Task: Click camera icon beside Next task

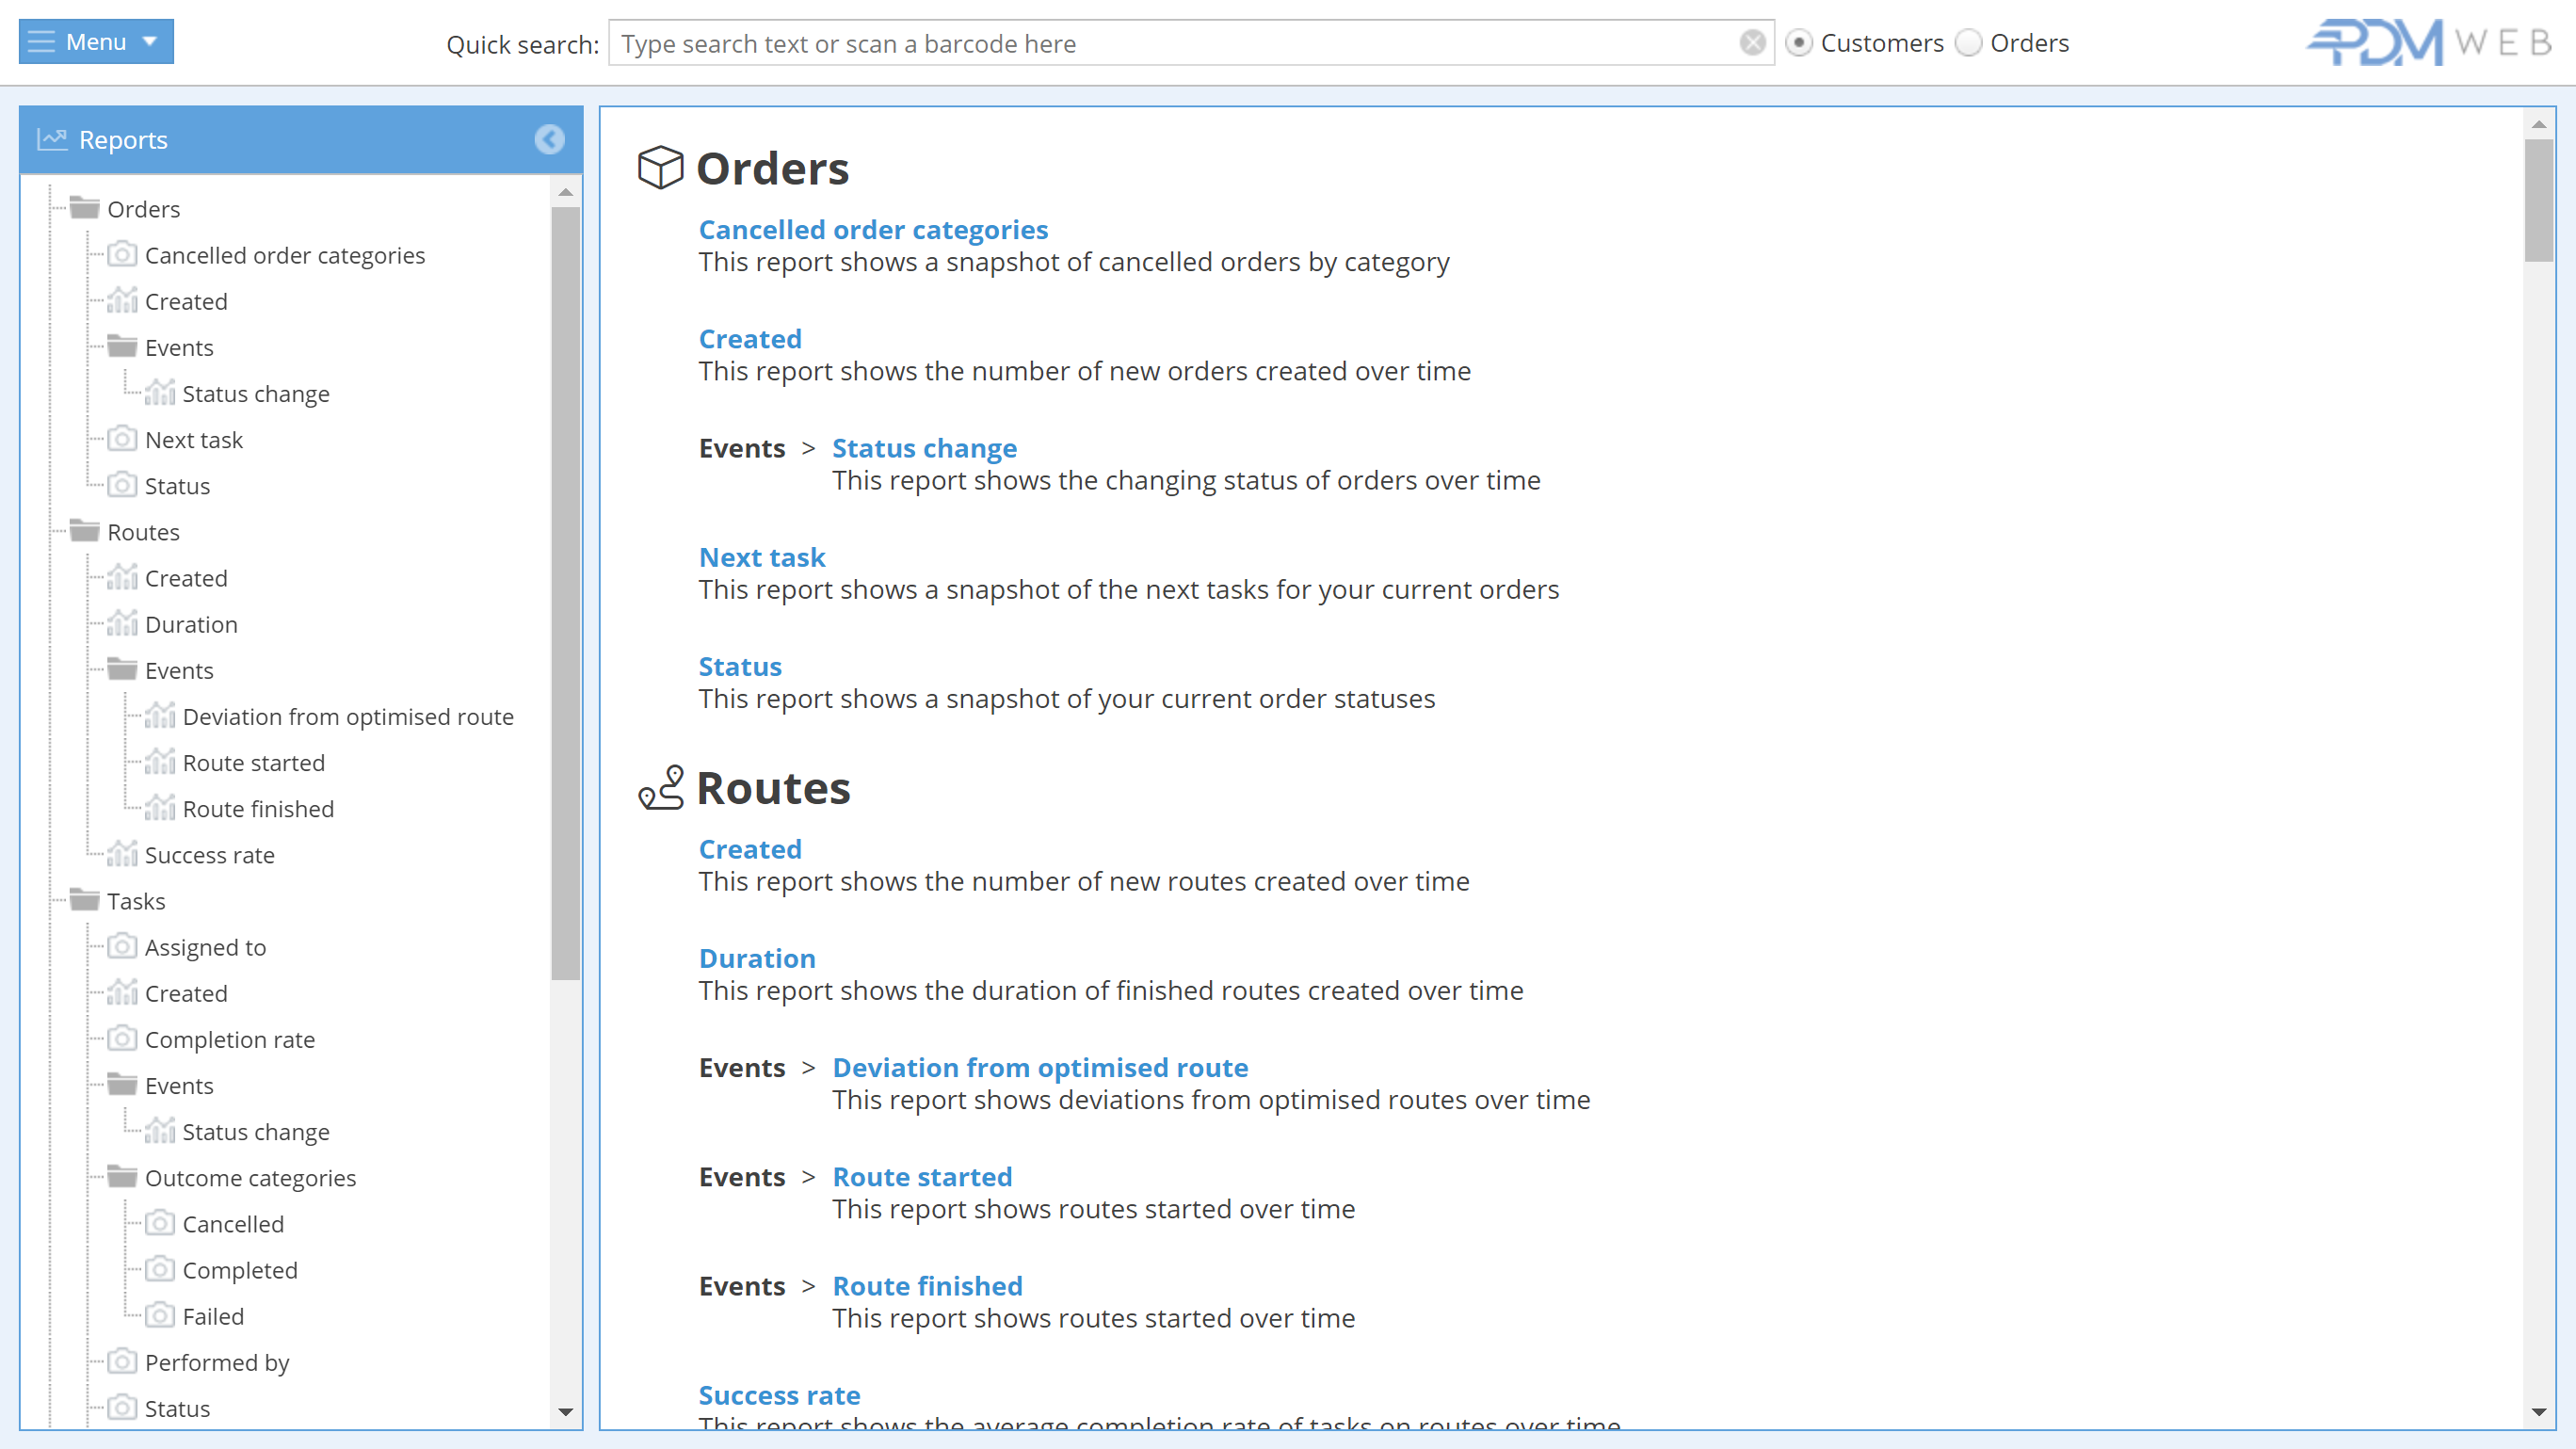Action: click(x=122, y=439)
